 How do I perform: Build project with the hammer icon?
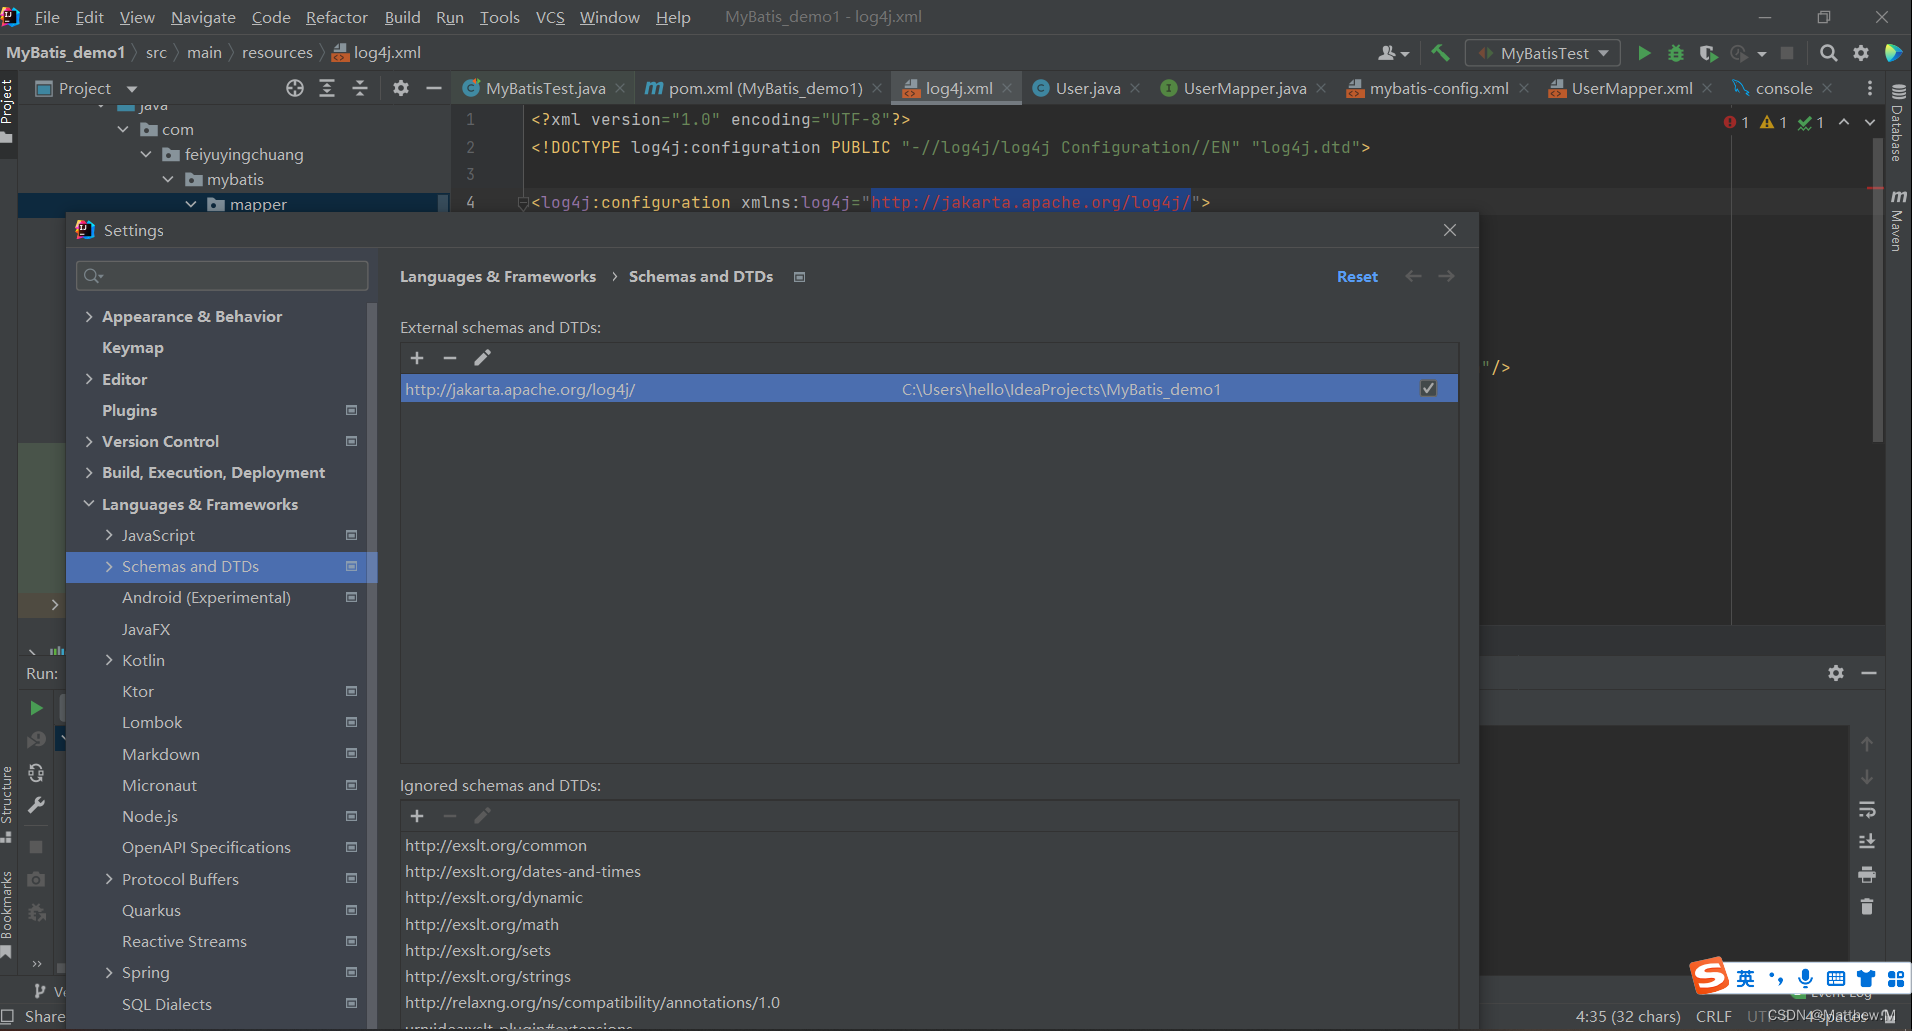click(x=1440, y=53)
